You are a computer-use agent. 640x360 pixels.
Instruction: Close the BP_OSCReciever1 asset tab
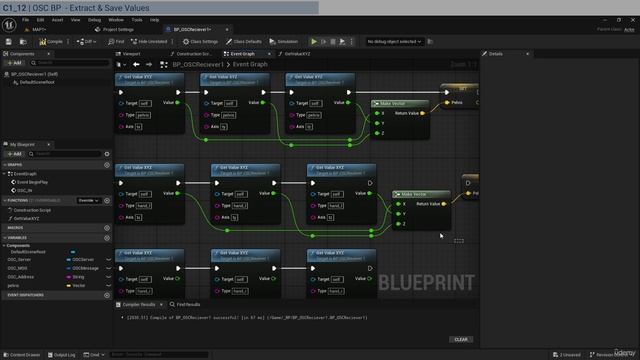click(227, 29)
